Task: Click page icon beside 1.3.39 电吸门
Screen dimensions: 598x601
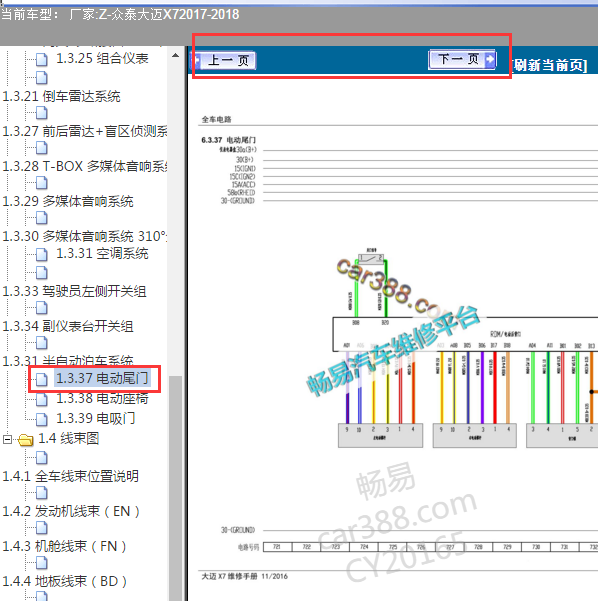Action: point(42,419)
